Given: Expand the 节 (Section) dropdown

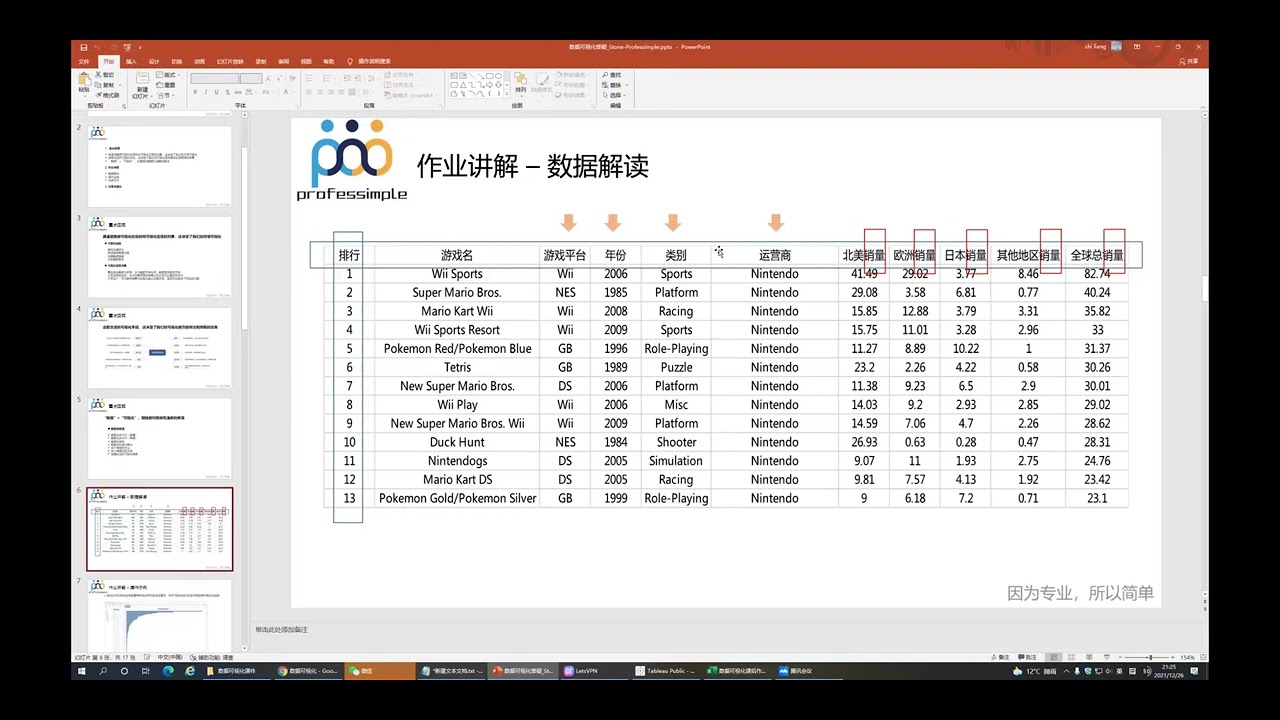Looking at the screenshot, I should pyautogui.click(x=166, y=95).
